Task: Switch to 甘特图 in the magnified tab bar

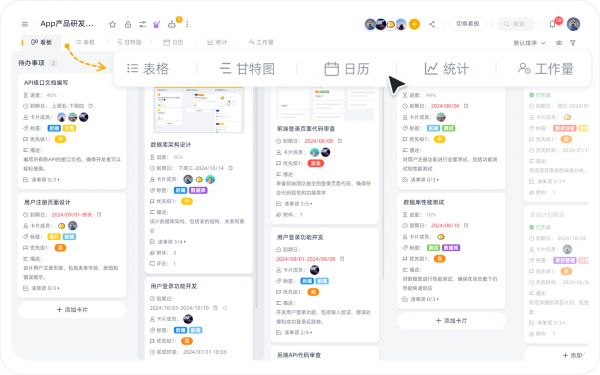Action: pyautogui.click(x=247, y=69)
